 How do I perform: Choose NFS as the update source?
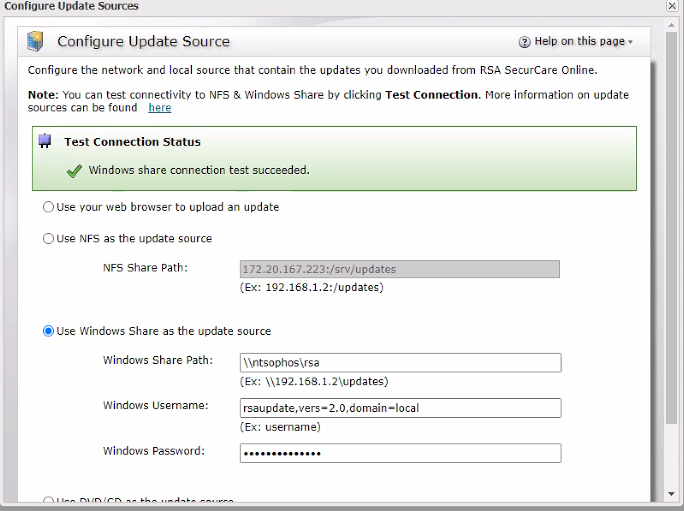tap(48, 239)
